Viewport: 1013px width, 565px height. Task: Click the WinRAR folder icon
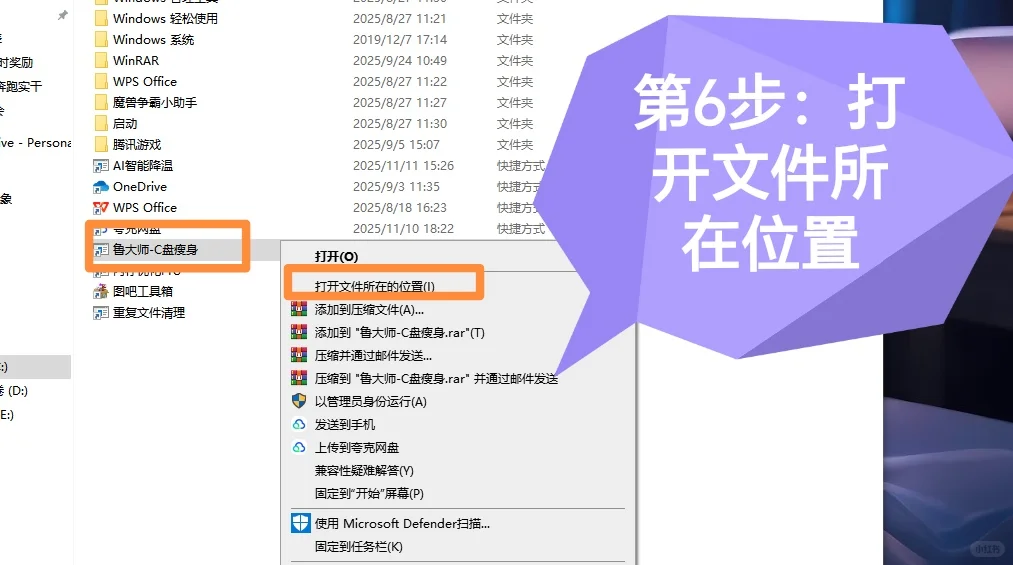tap(101, 60)
